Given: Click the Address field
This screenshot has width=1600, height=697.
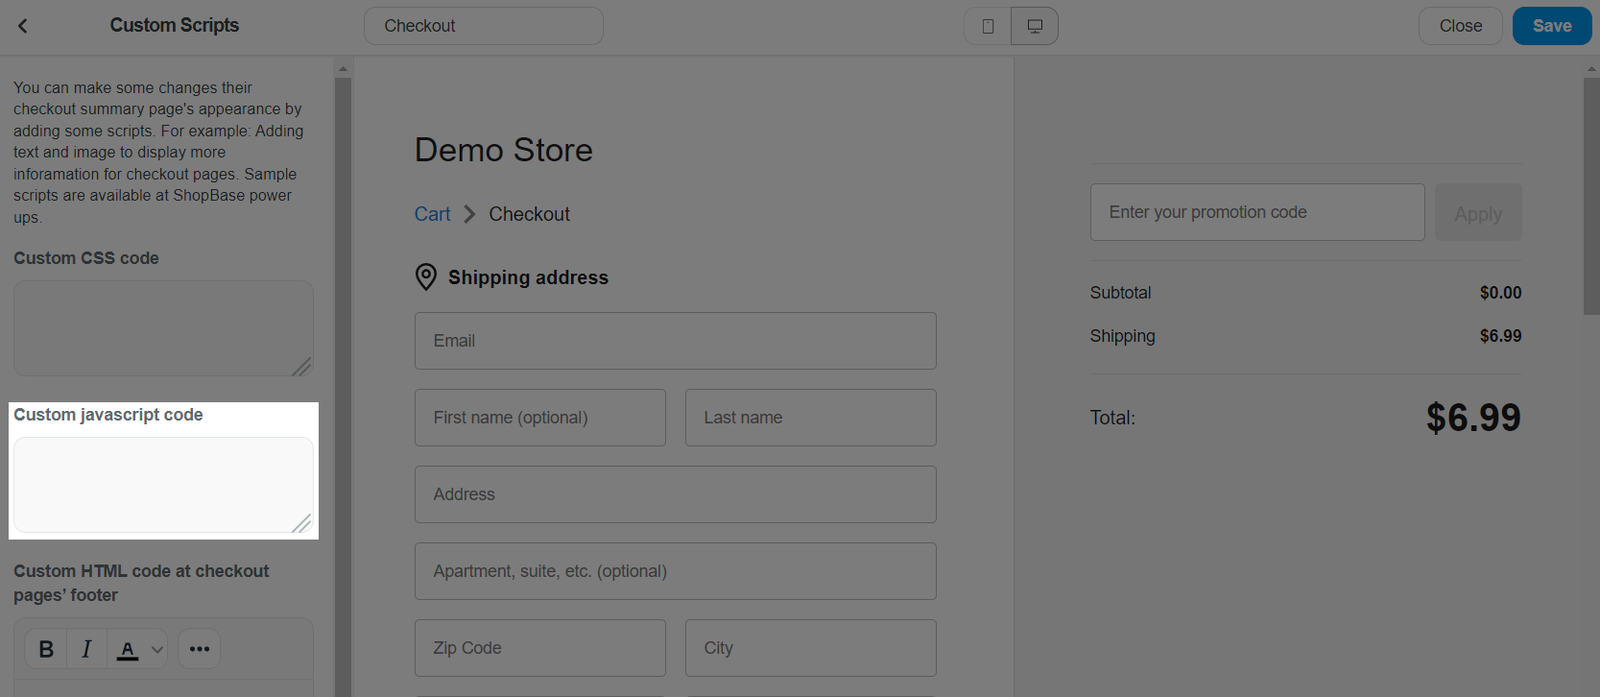Looking at the screenshot, I should pyautogui.click(x=675, y=494).
